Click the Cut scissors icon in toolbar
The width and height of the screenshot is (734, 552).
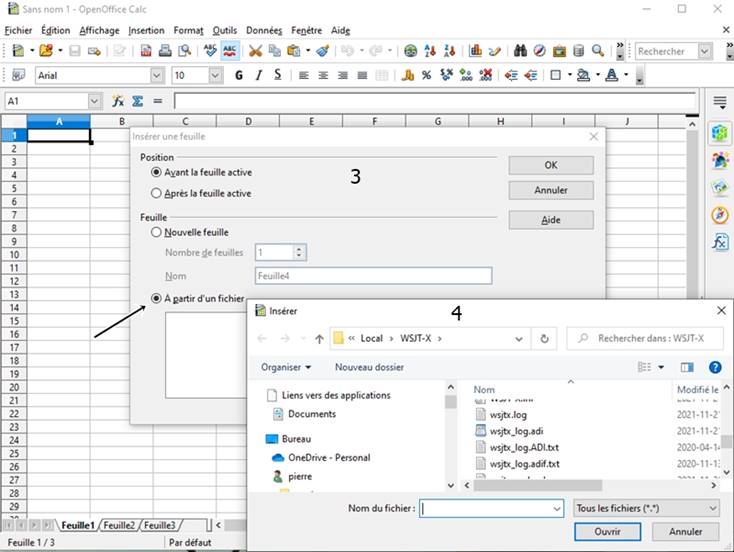pos(255,51)
